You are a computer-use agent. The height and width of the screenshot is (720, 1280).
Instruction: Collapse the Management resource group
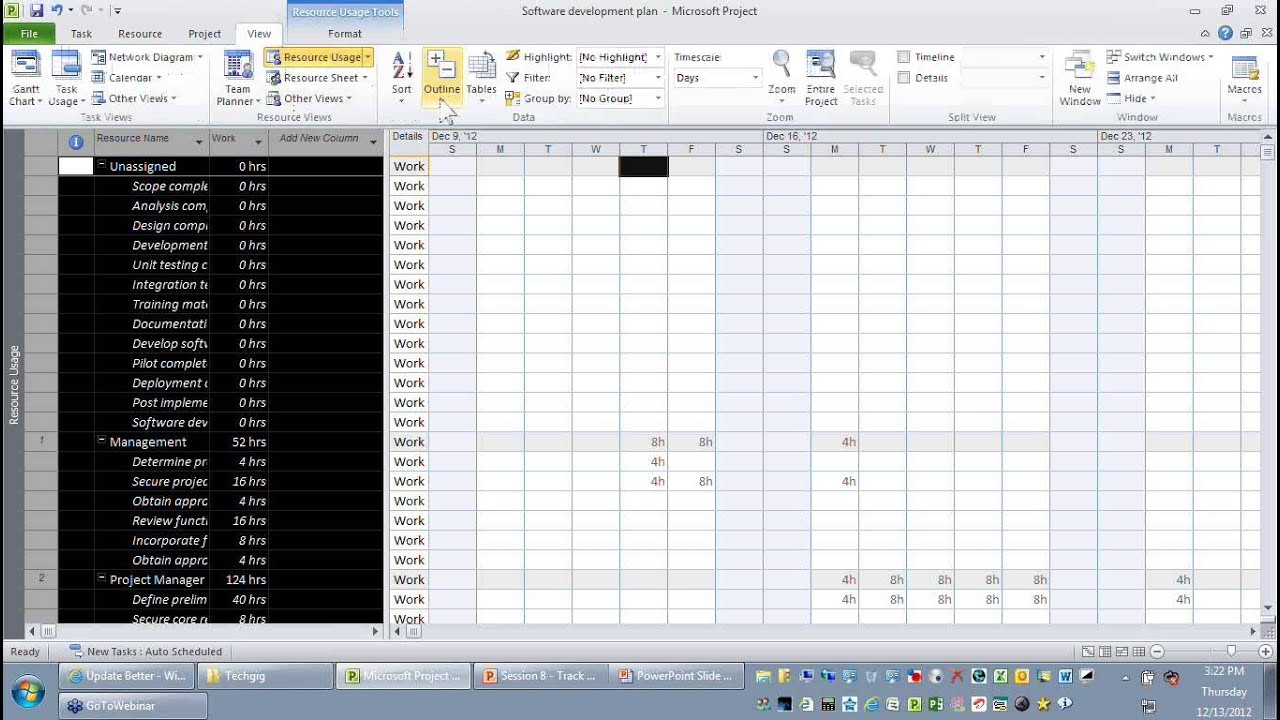click(x=102, y=441)
